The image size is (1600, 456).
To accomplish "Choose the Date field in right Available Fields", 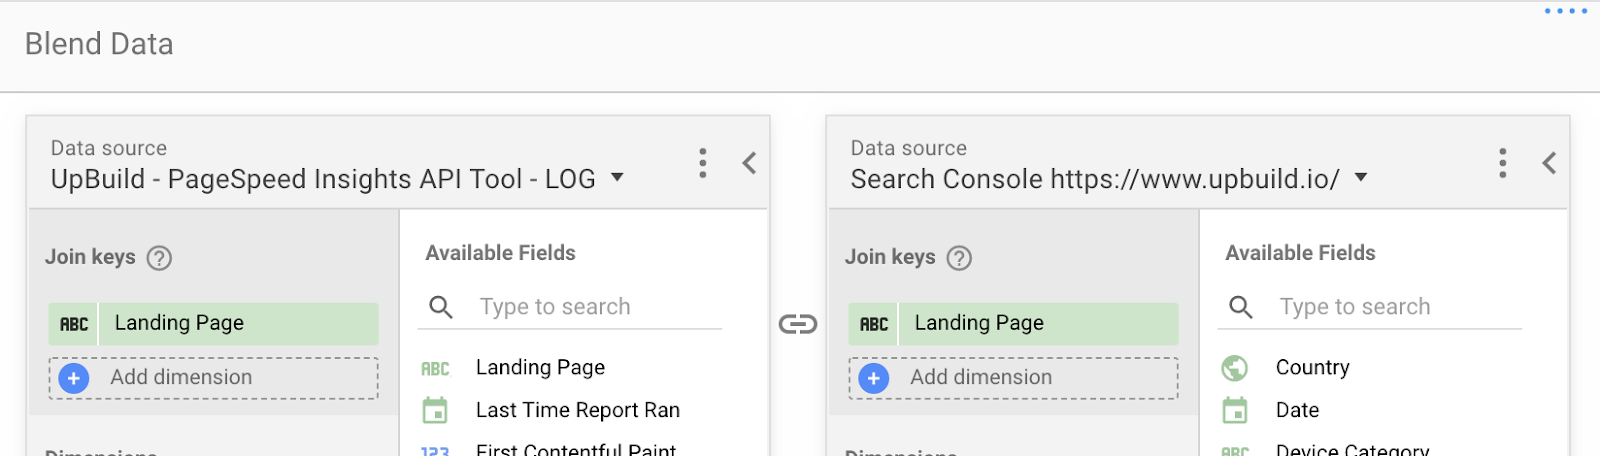I will [1297, 410].
